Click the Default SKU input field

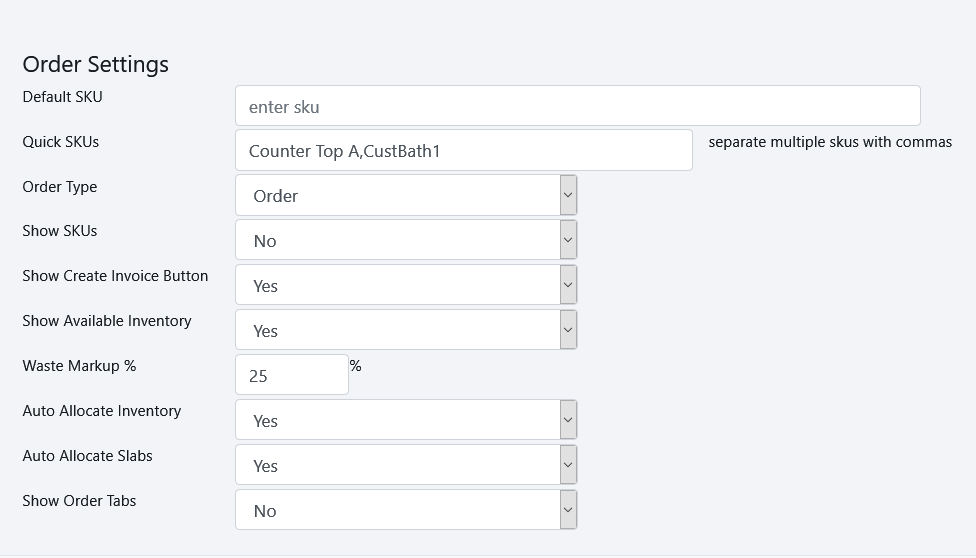click(x=577, y=106)
